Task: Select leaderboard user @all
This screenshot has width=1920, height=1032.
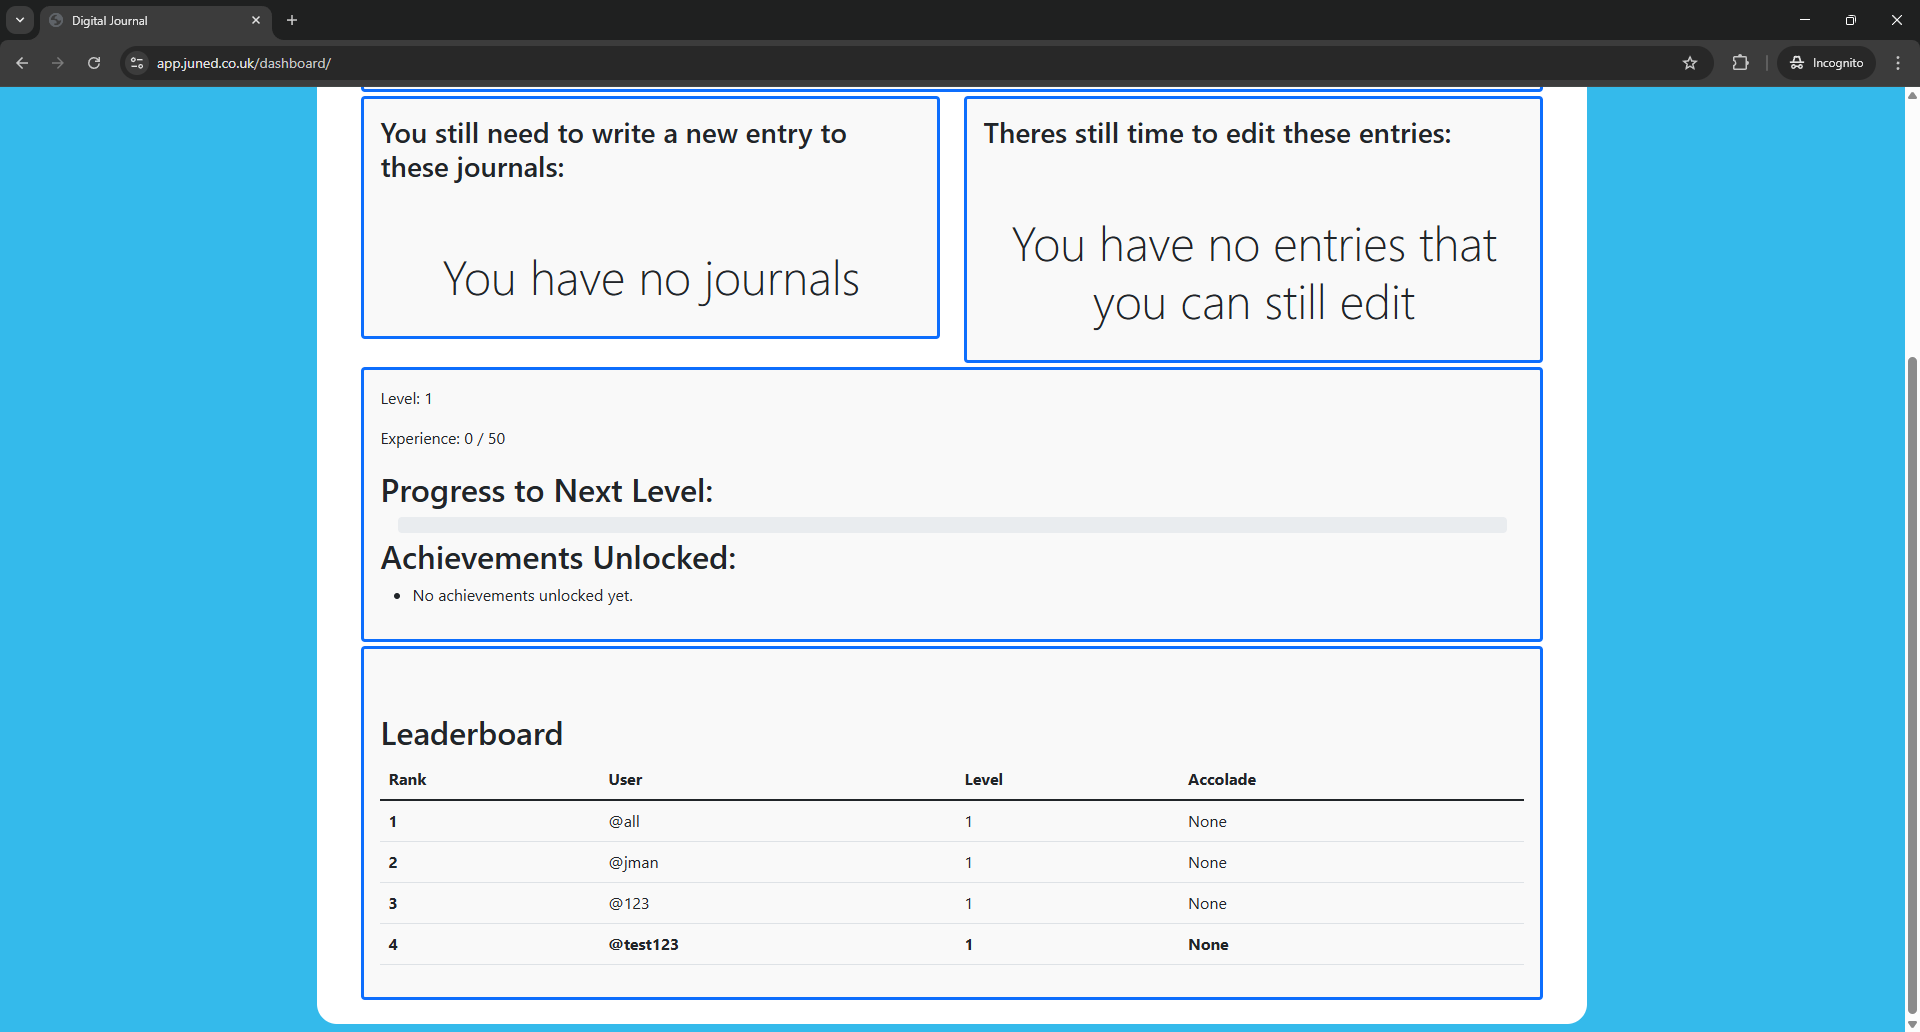Action: [624, 822]
